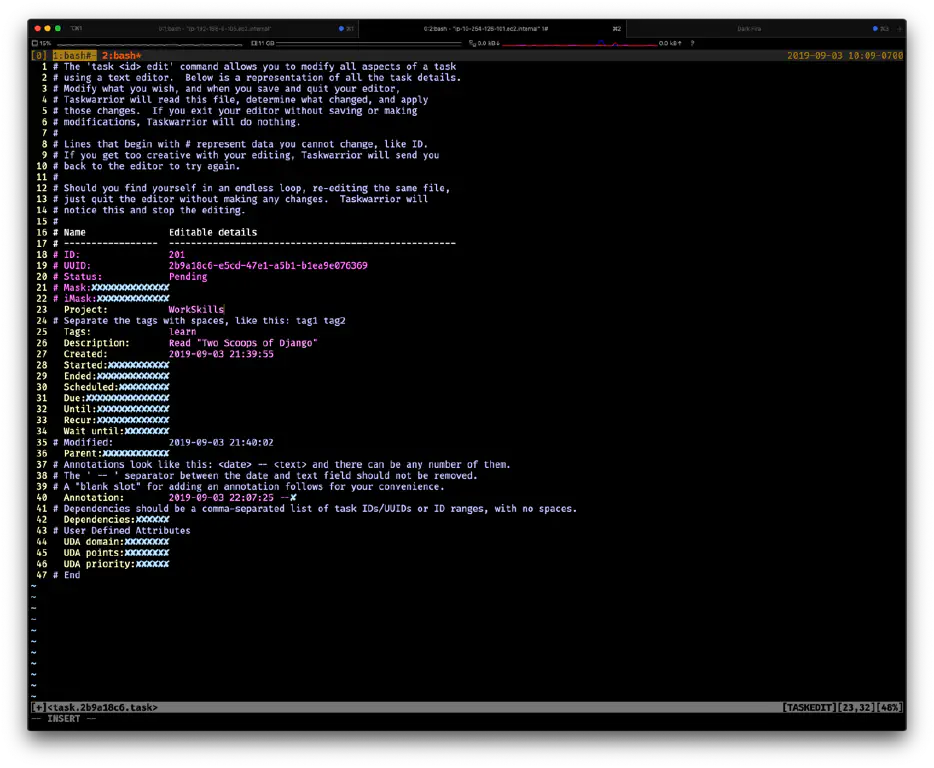Toggle the INSERT mode indicator in vim
This screenshot has width=934, height=768.
63,718
